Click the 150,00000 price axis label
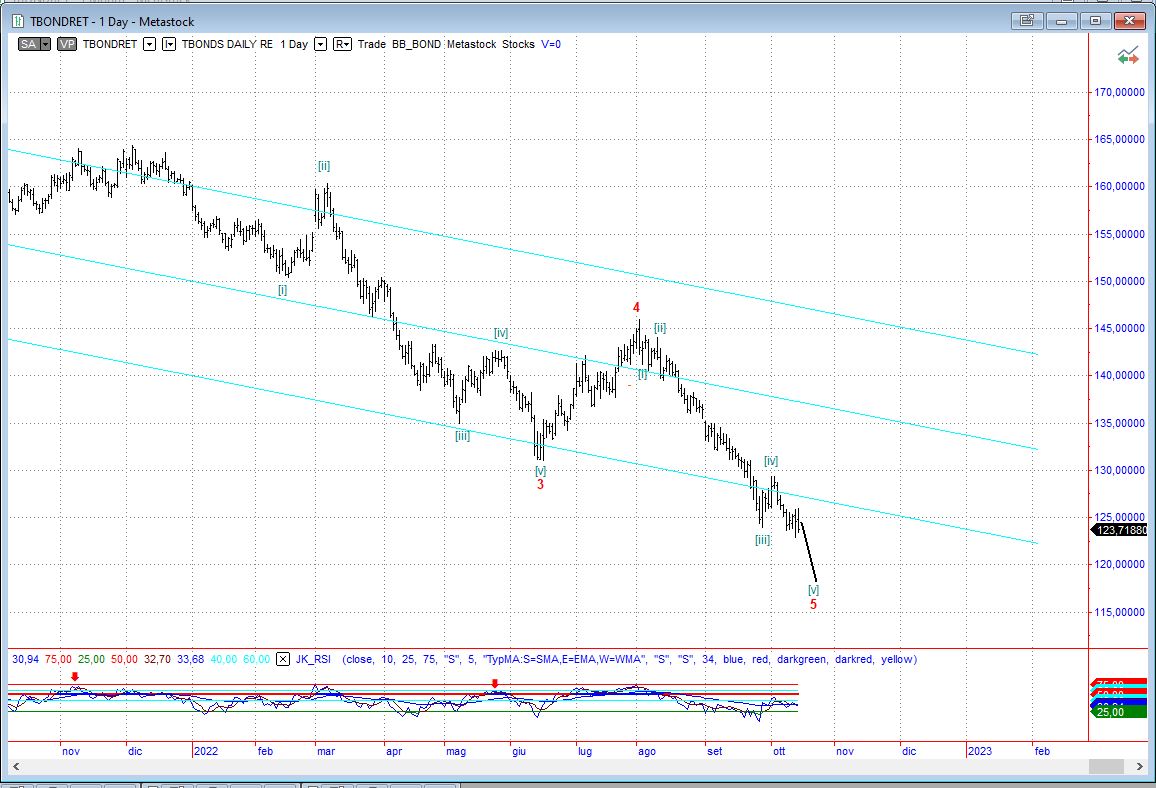This screenshot has width=1156, height=788. (x=1119, y=281)
